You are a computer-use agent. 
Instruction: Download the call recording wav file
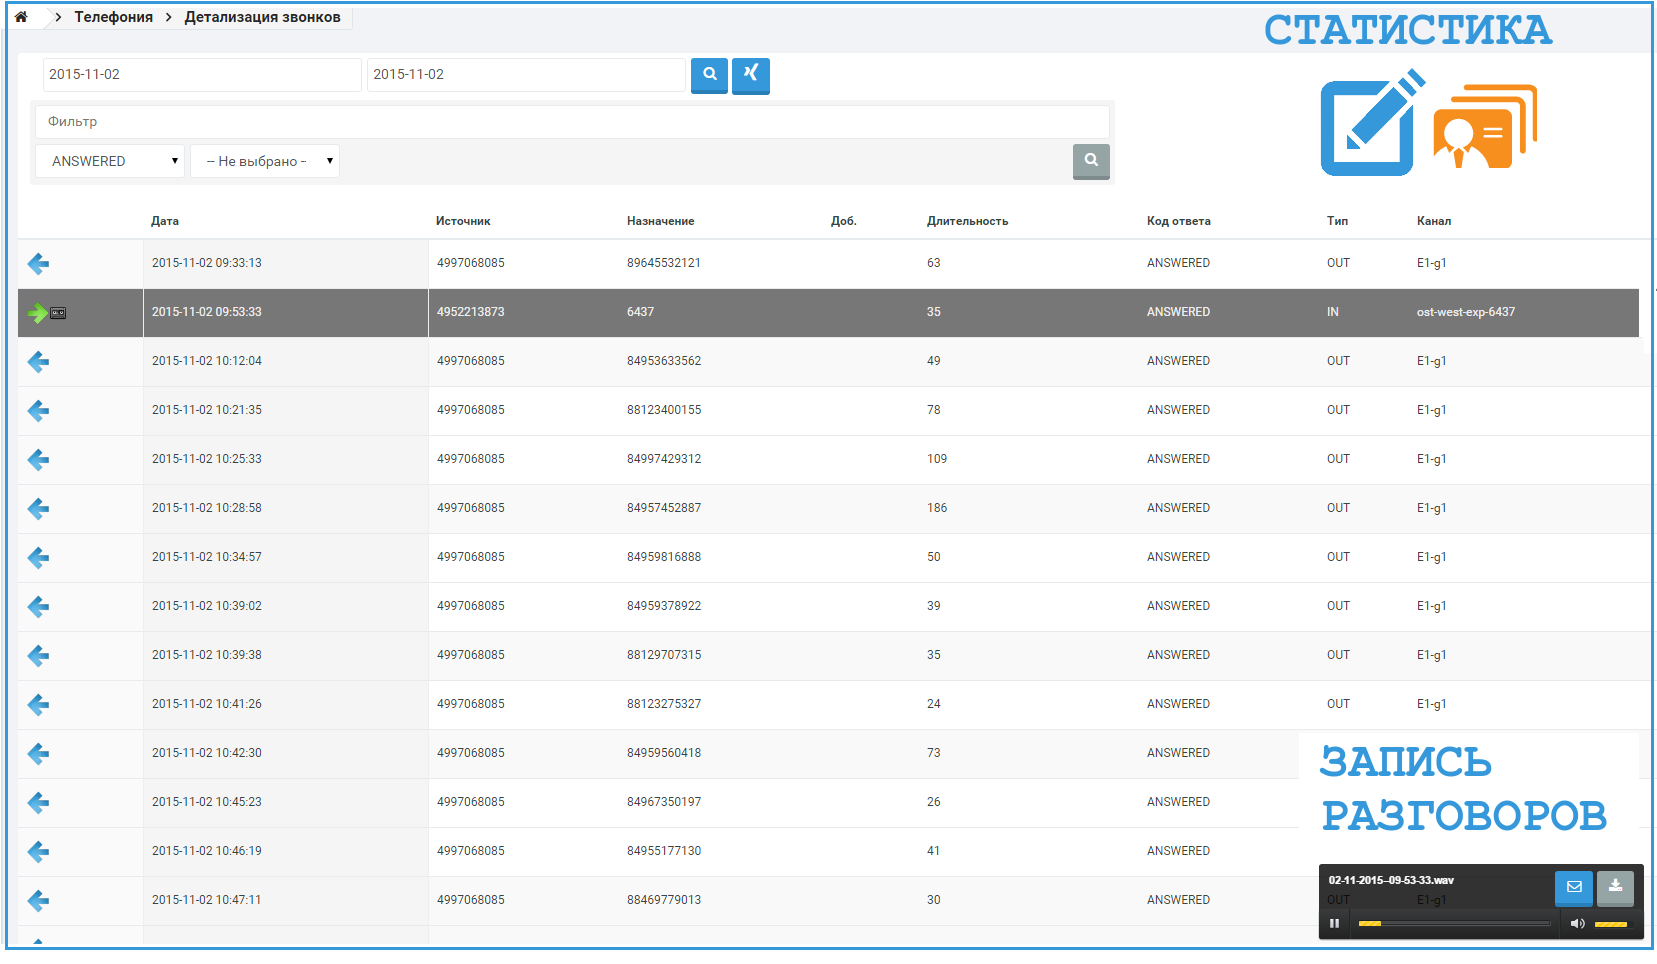click(1615, 887)
